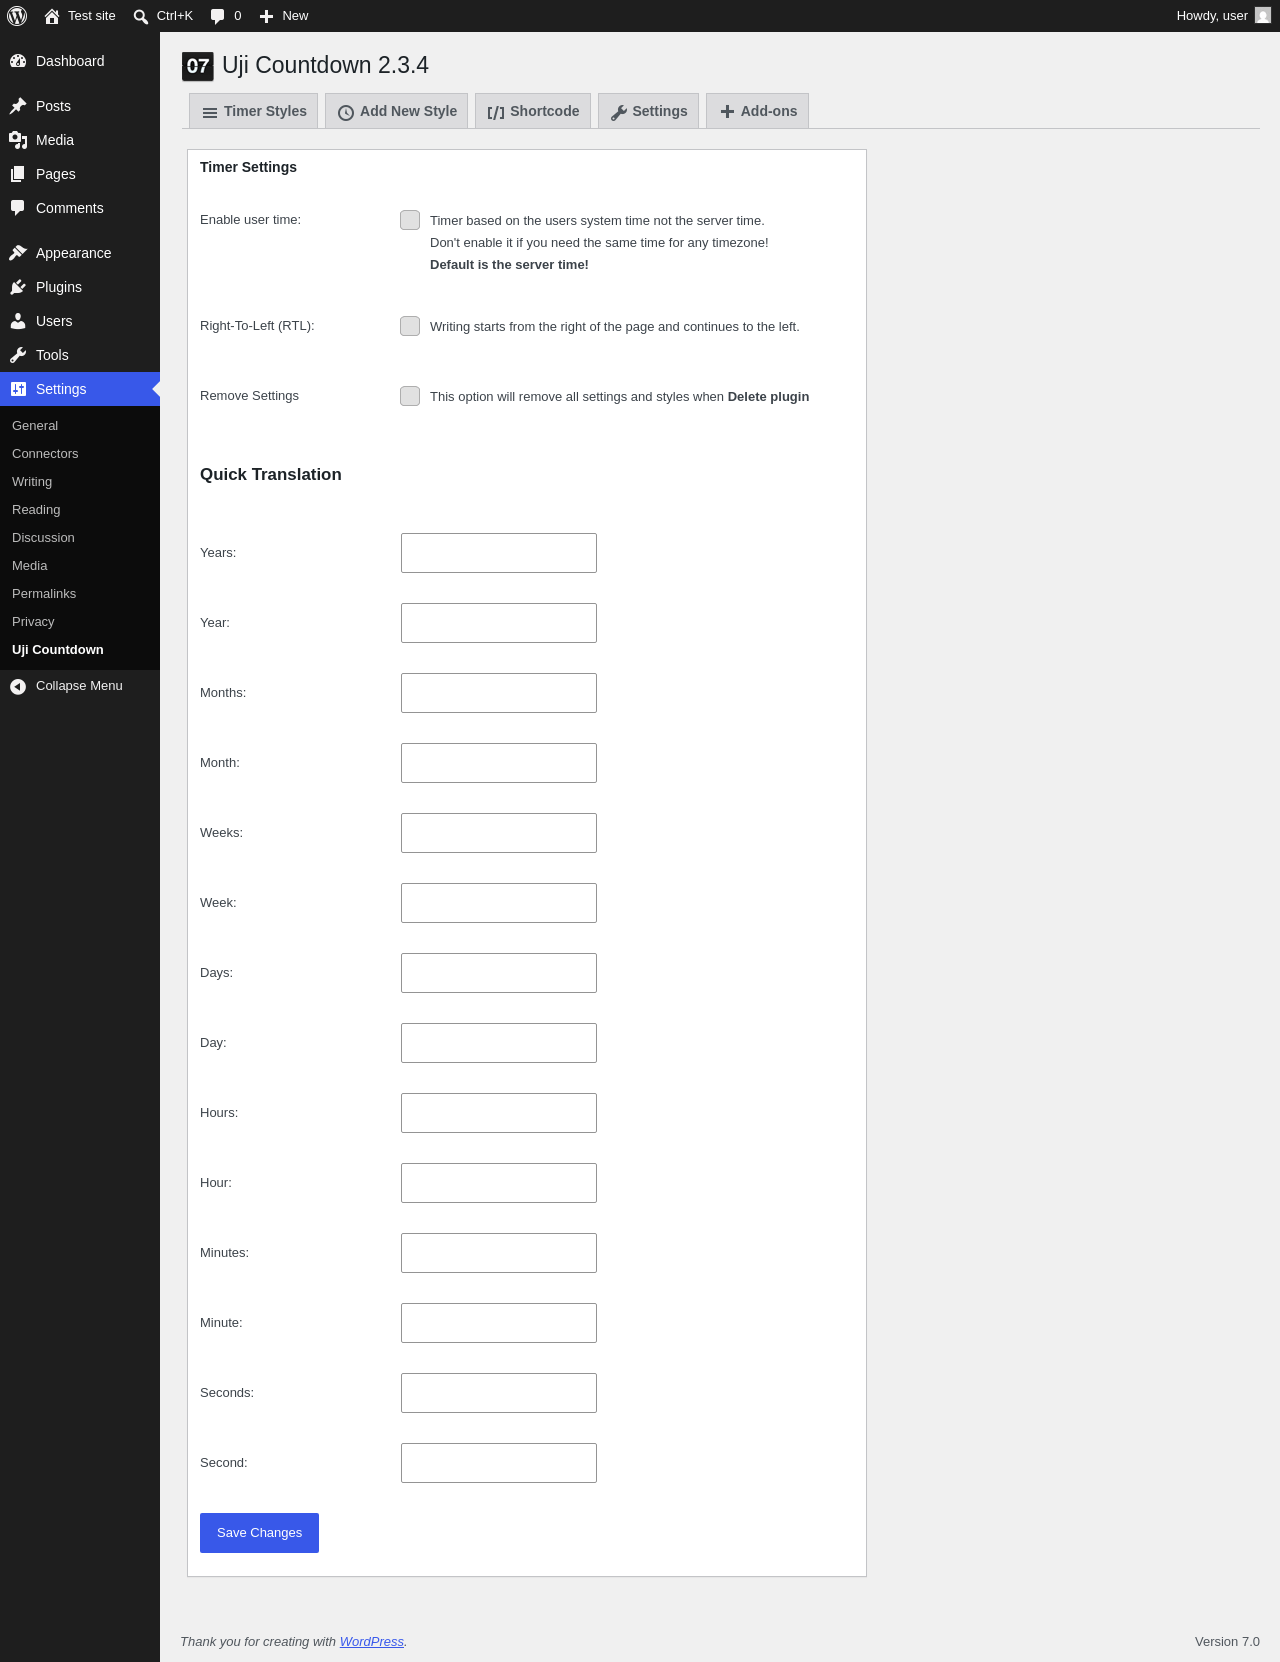Click the Save Changes button
The width and height of the screenshot is (1280, 1662).
(259, 1533)
